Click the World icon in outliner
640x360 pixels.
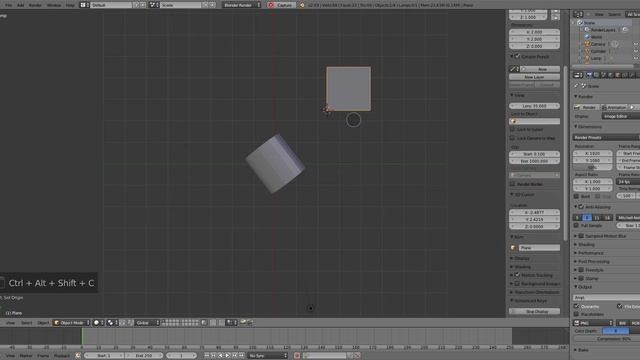click(587, 37)
